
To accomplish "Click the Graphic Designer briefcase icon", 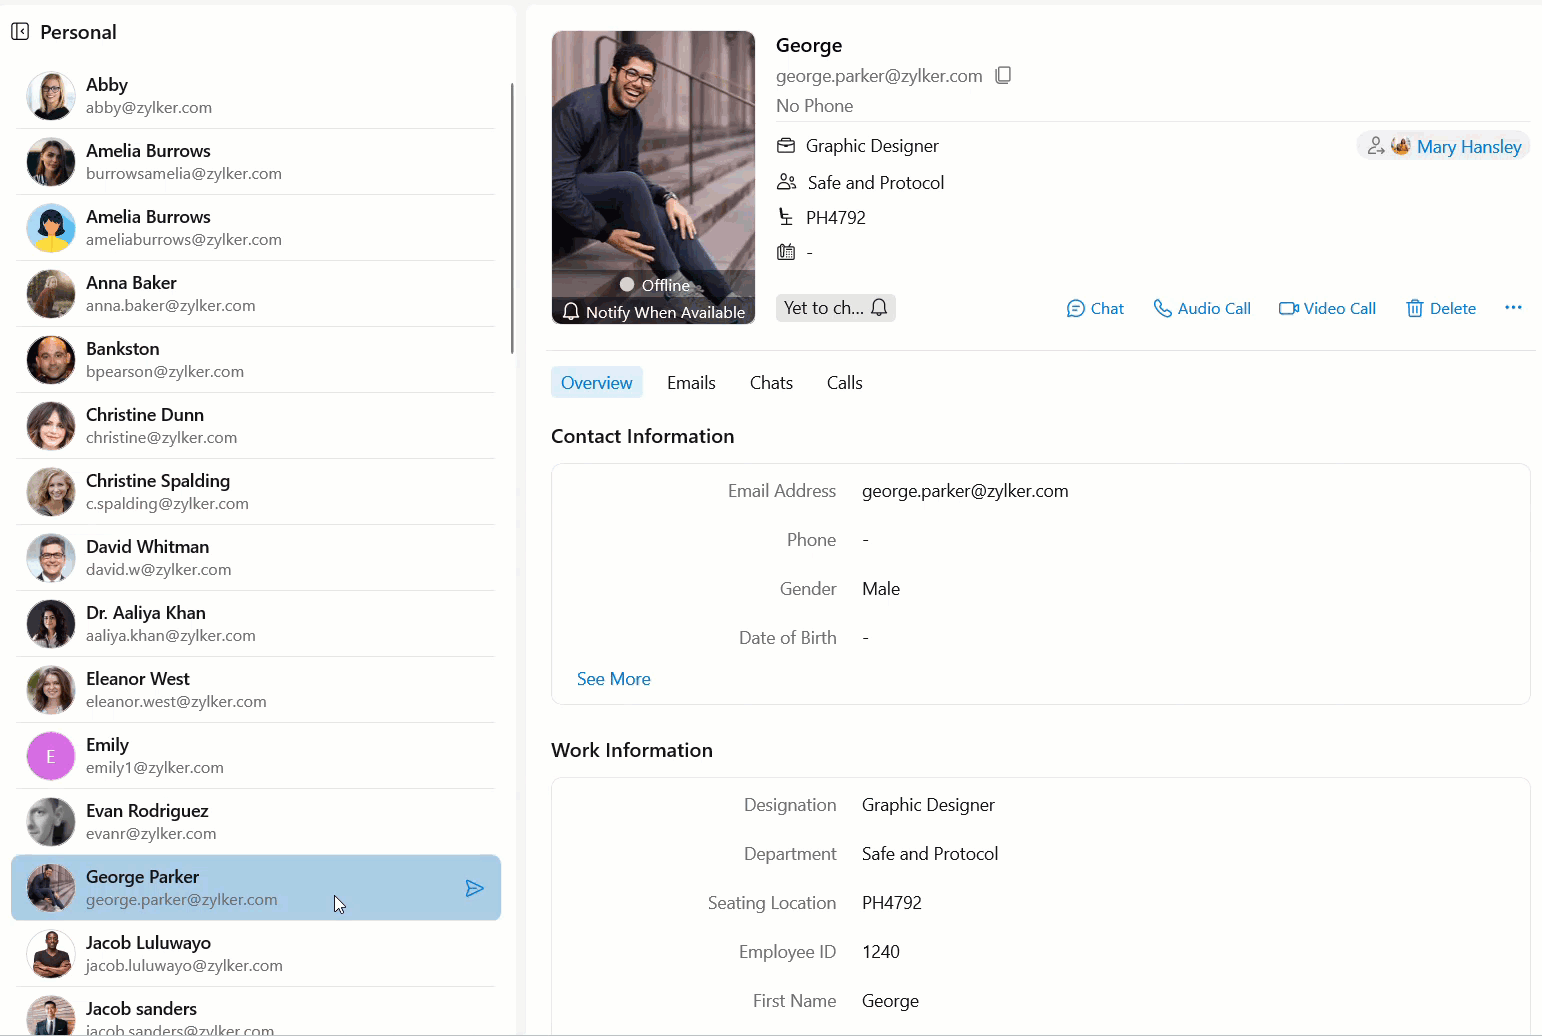I will pos(786,146).
